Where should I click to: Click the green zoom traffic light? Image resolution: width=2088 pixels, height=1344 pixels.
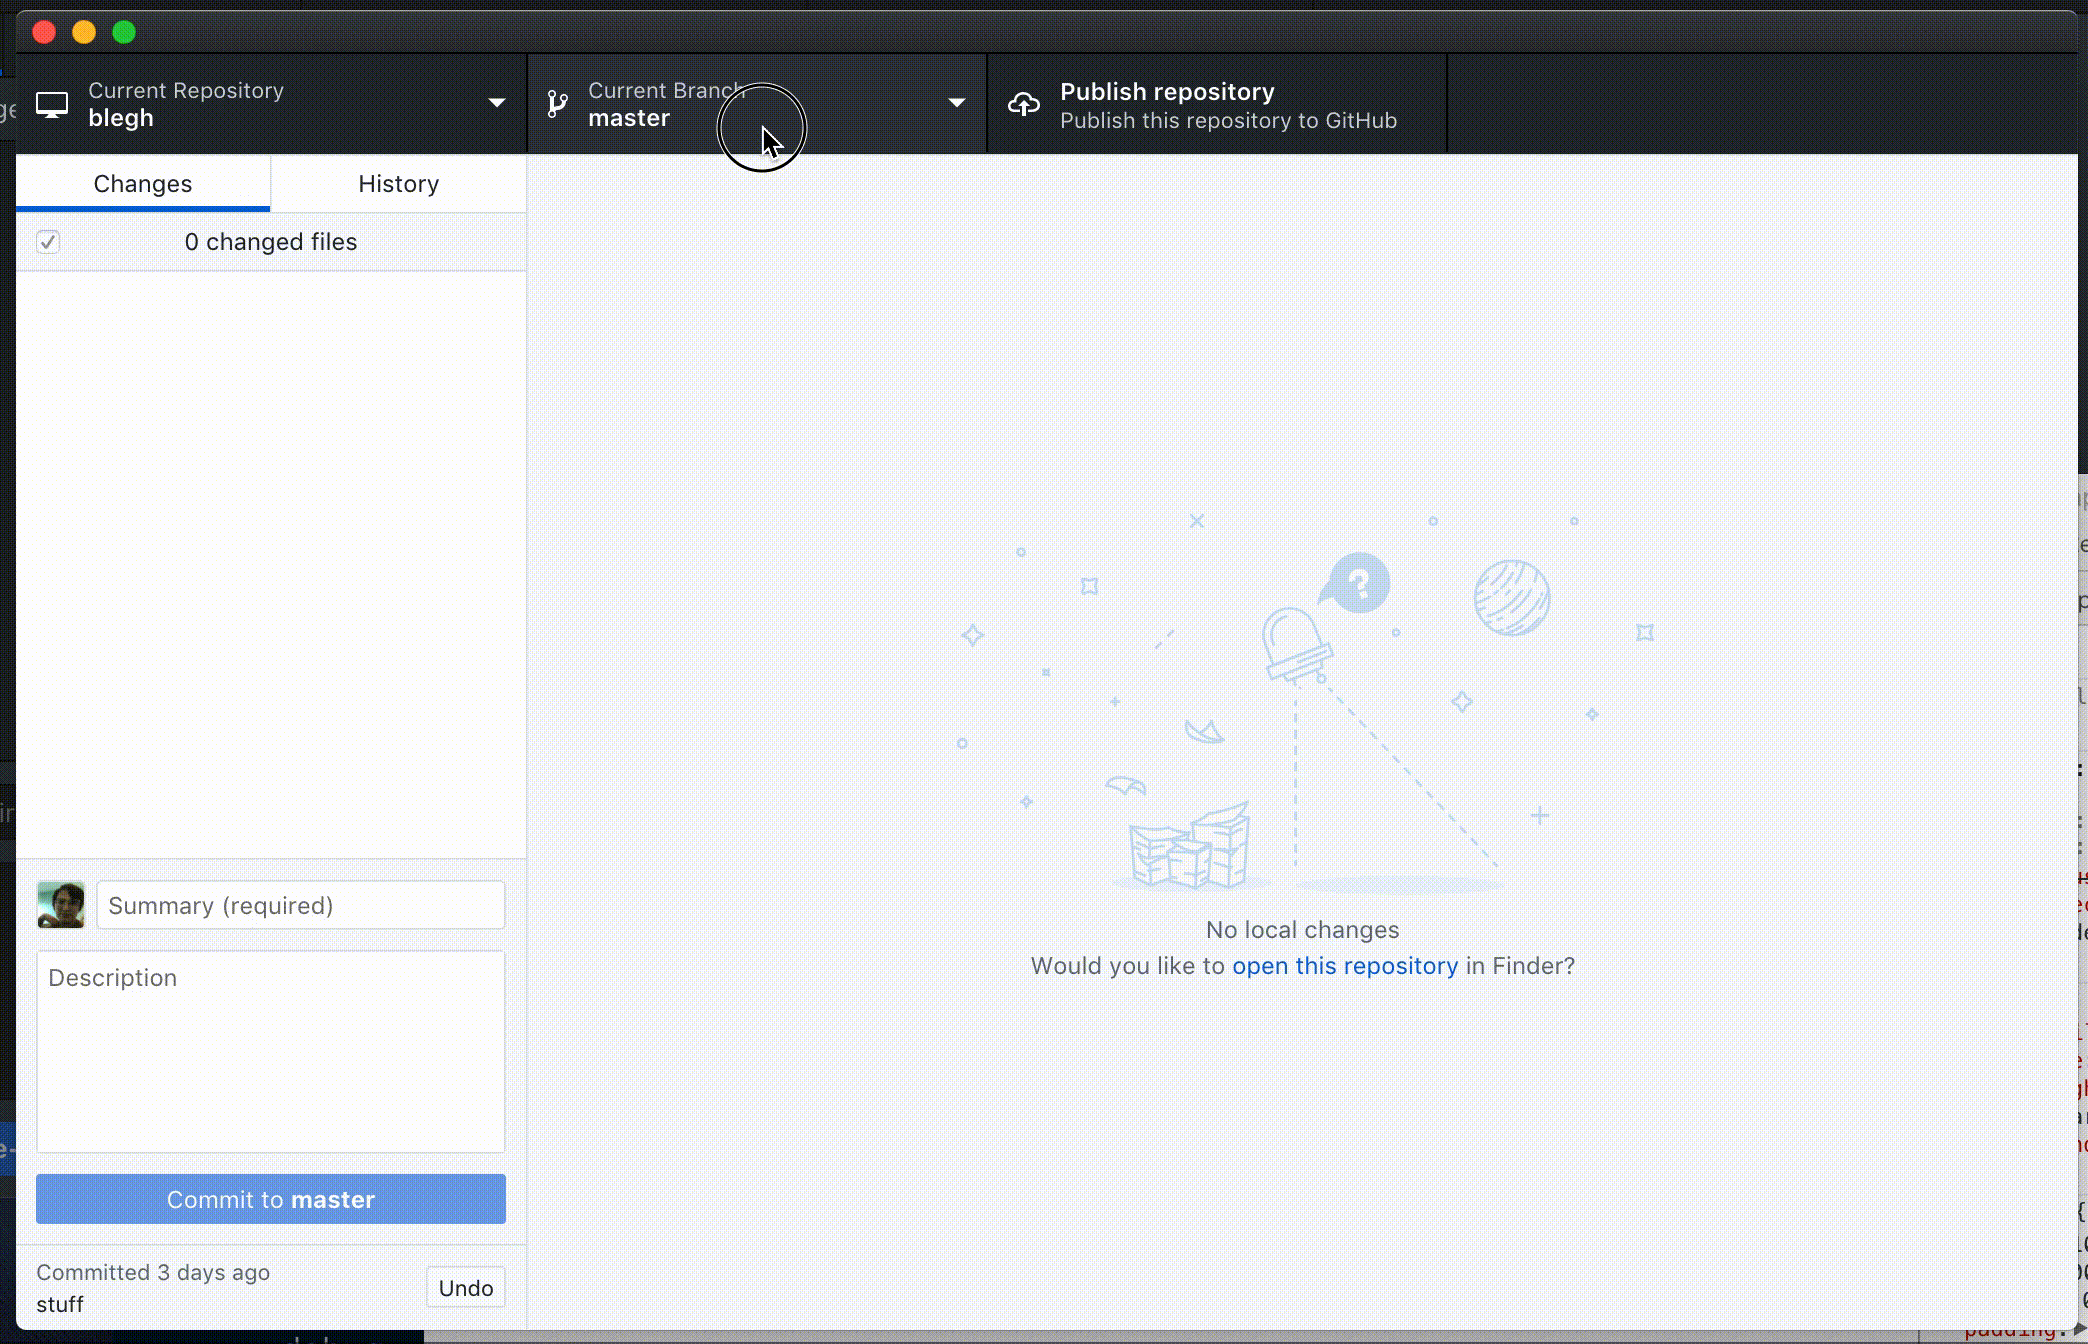pos(123,31)
